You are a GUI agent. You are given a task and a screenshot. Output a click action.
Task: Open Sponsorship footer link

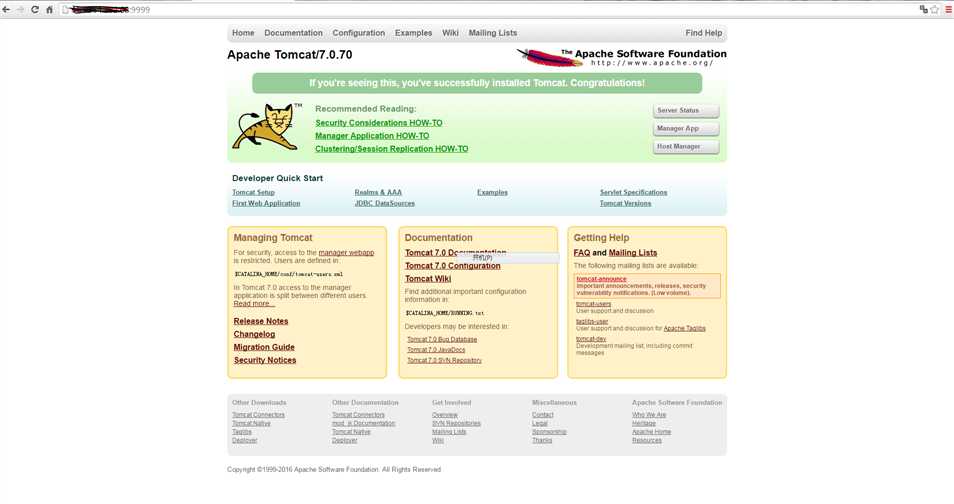(549, 432)
